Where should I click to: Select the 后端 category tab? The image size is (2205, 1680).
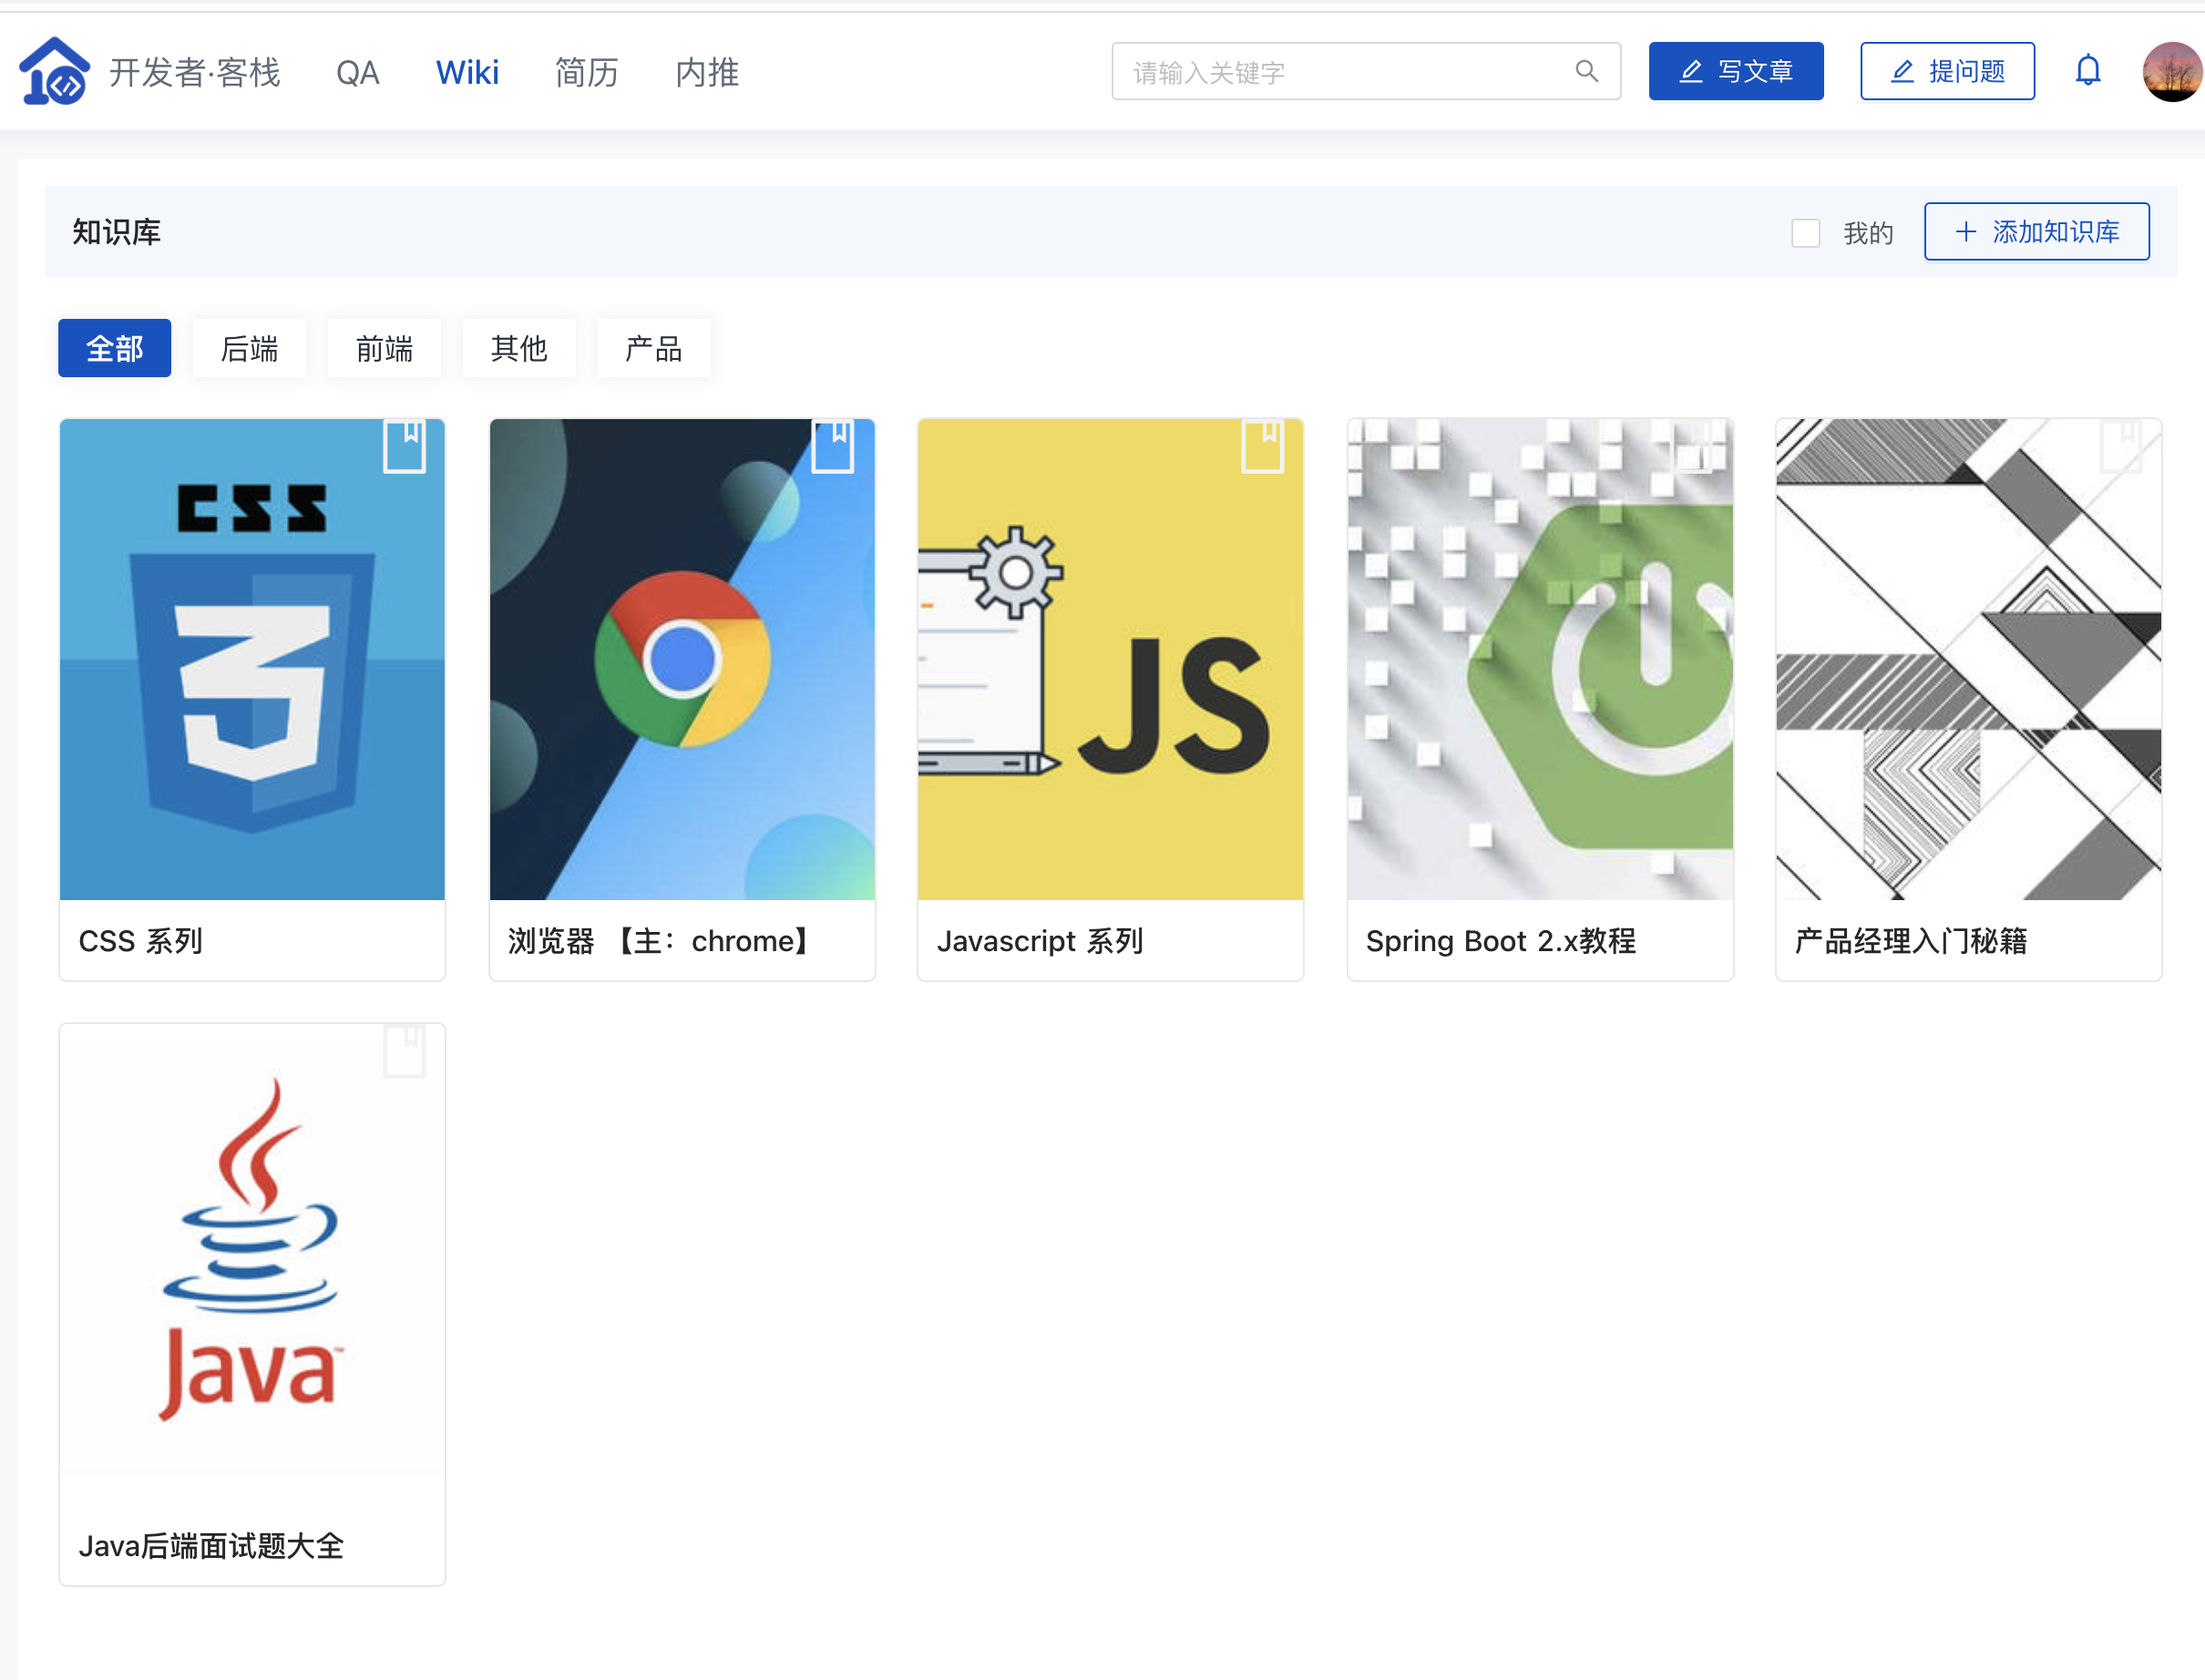click(x=249, y=348)
